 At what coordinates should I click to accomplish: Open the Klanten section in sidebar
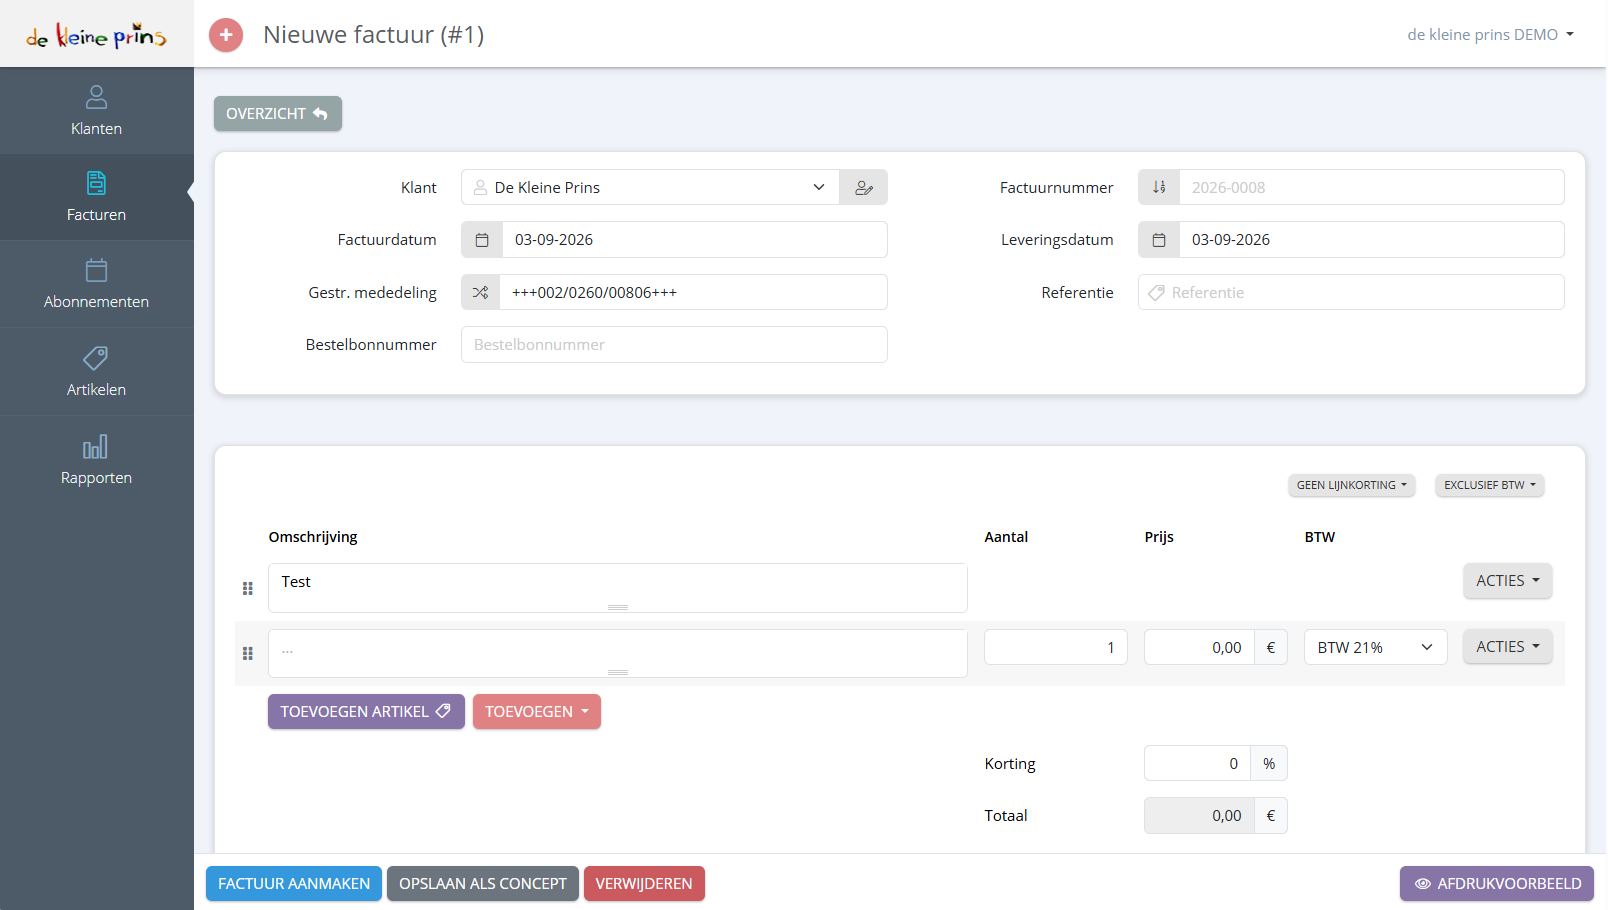[96, 111]
